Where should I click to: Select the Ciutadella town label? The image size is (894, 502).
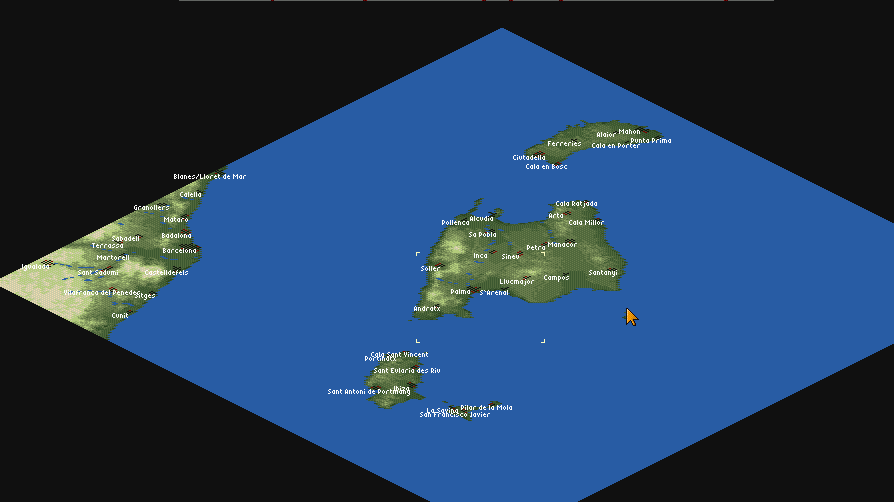(529, 157)
